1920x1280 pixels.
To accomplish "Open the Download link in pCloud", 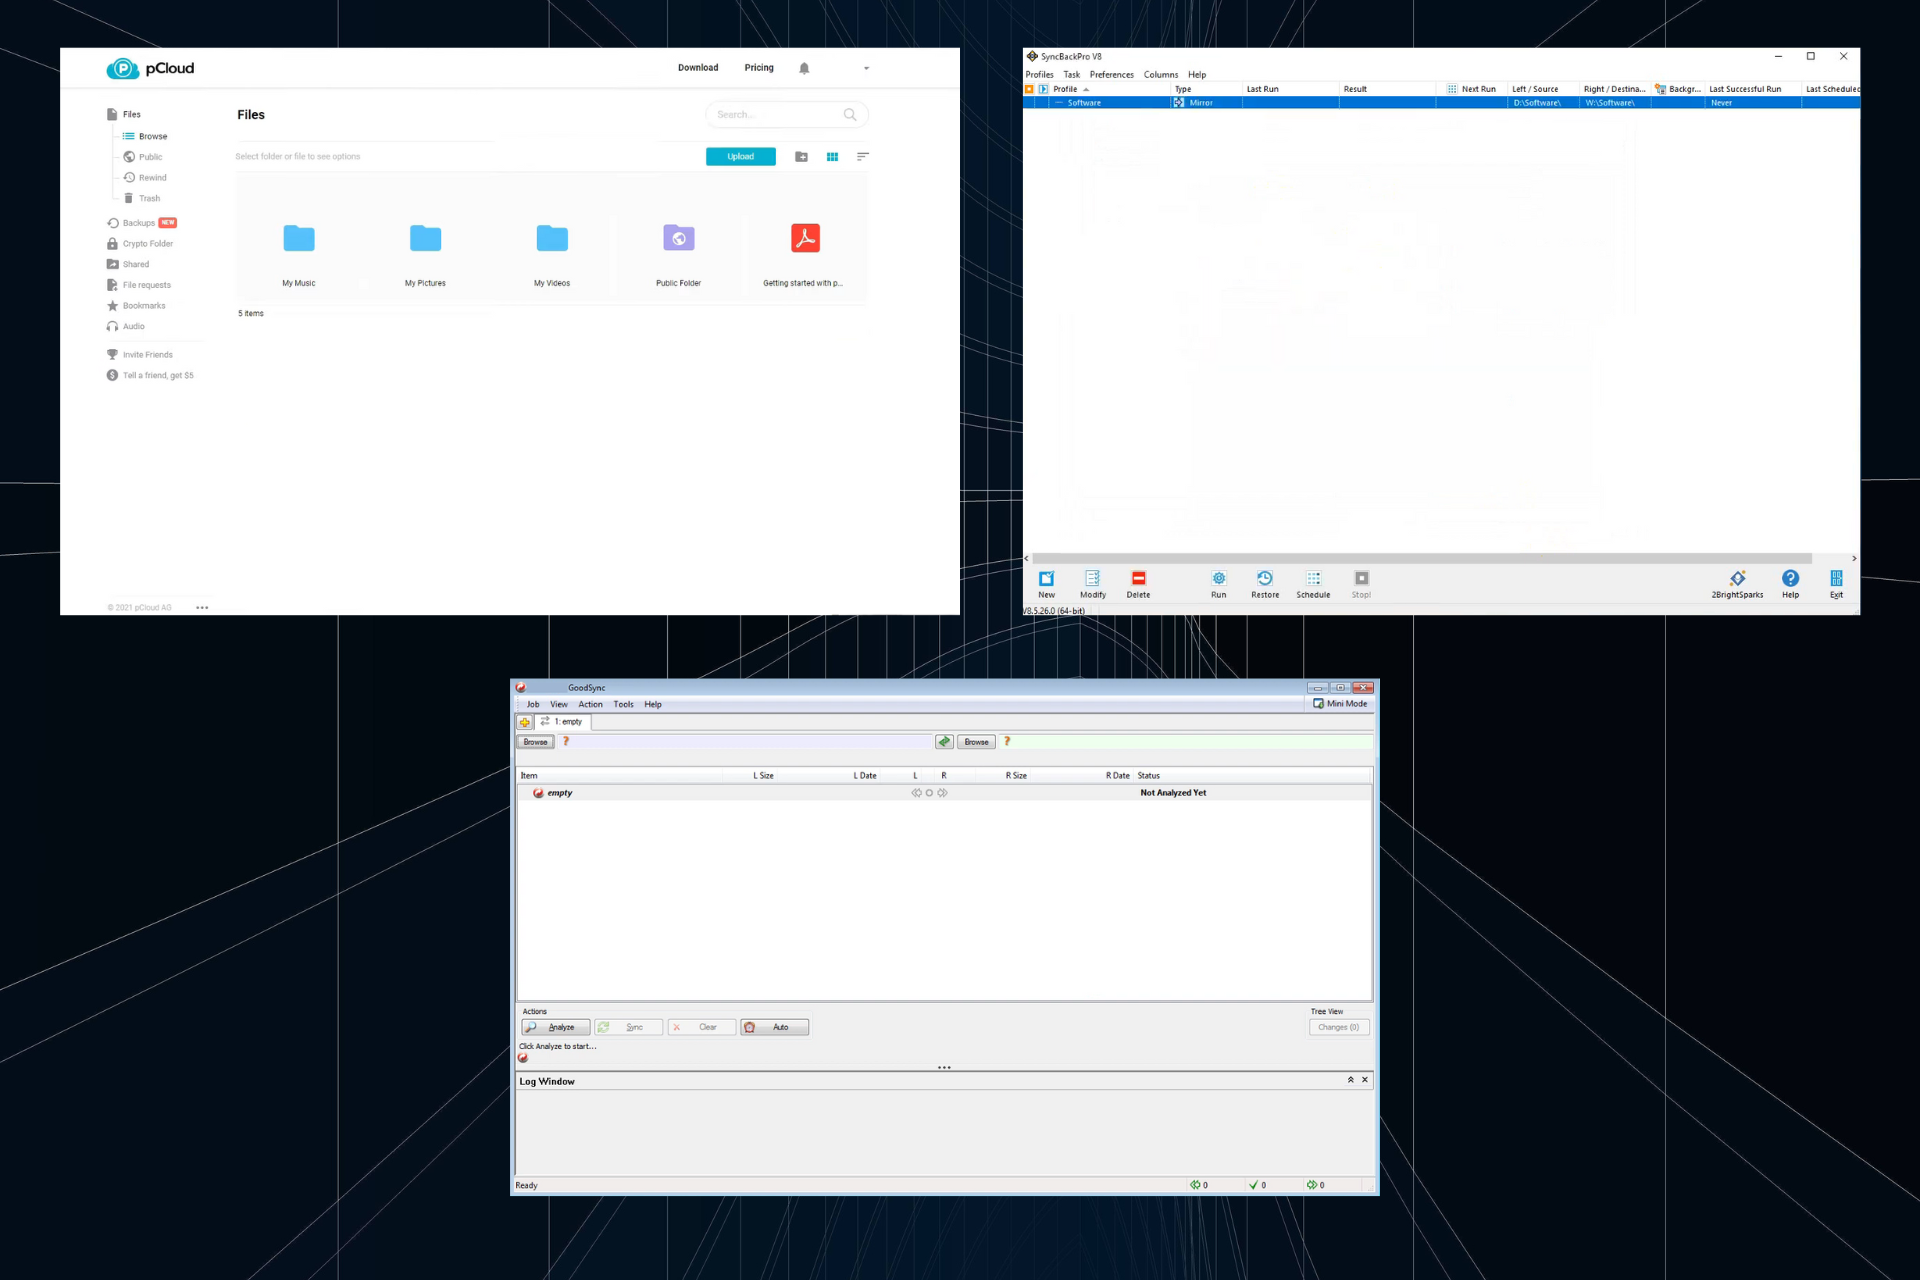I will [698, 68].
